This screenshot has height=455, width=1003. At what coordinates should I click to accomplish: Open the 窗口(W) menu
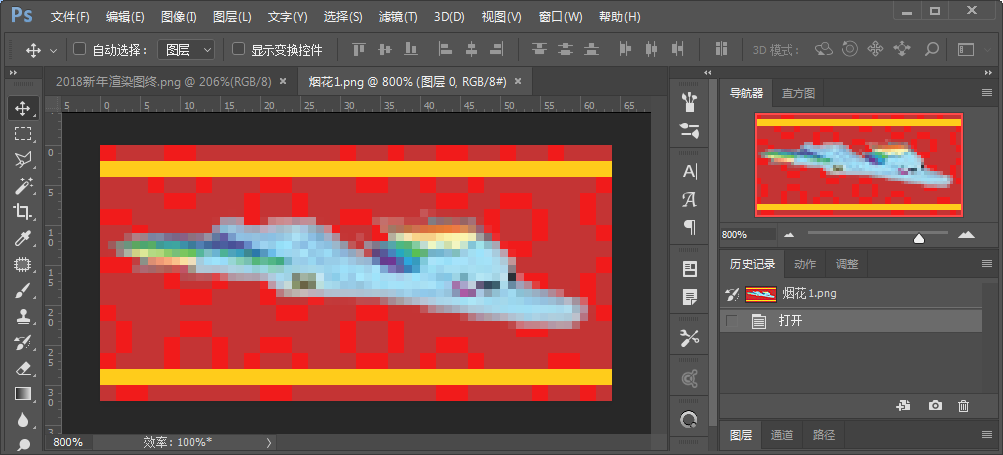[x=560, y=17]
